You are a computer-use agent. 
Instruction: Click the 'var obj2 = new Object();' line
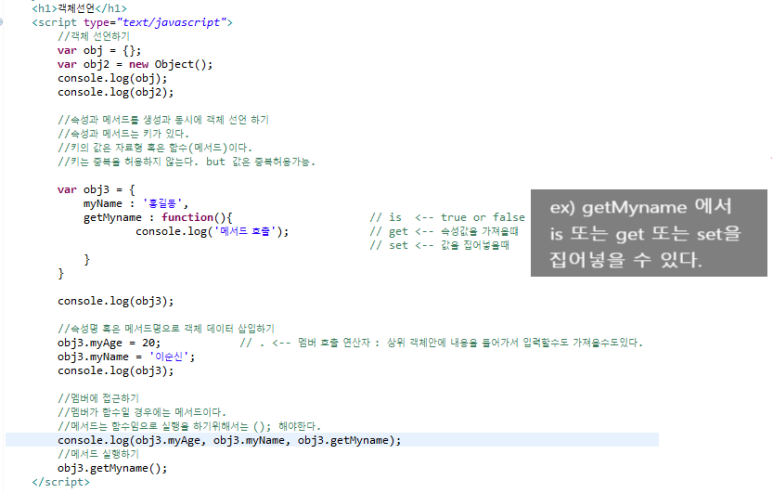point(135,65)
